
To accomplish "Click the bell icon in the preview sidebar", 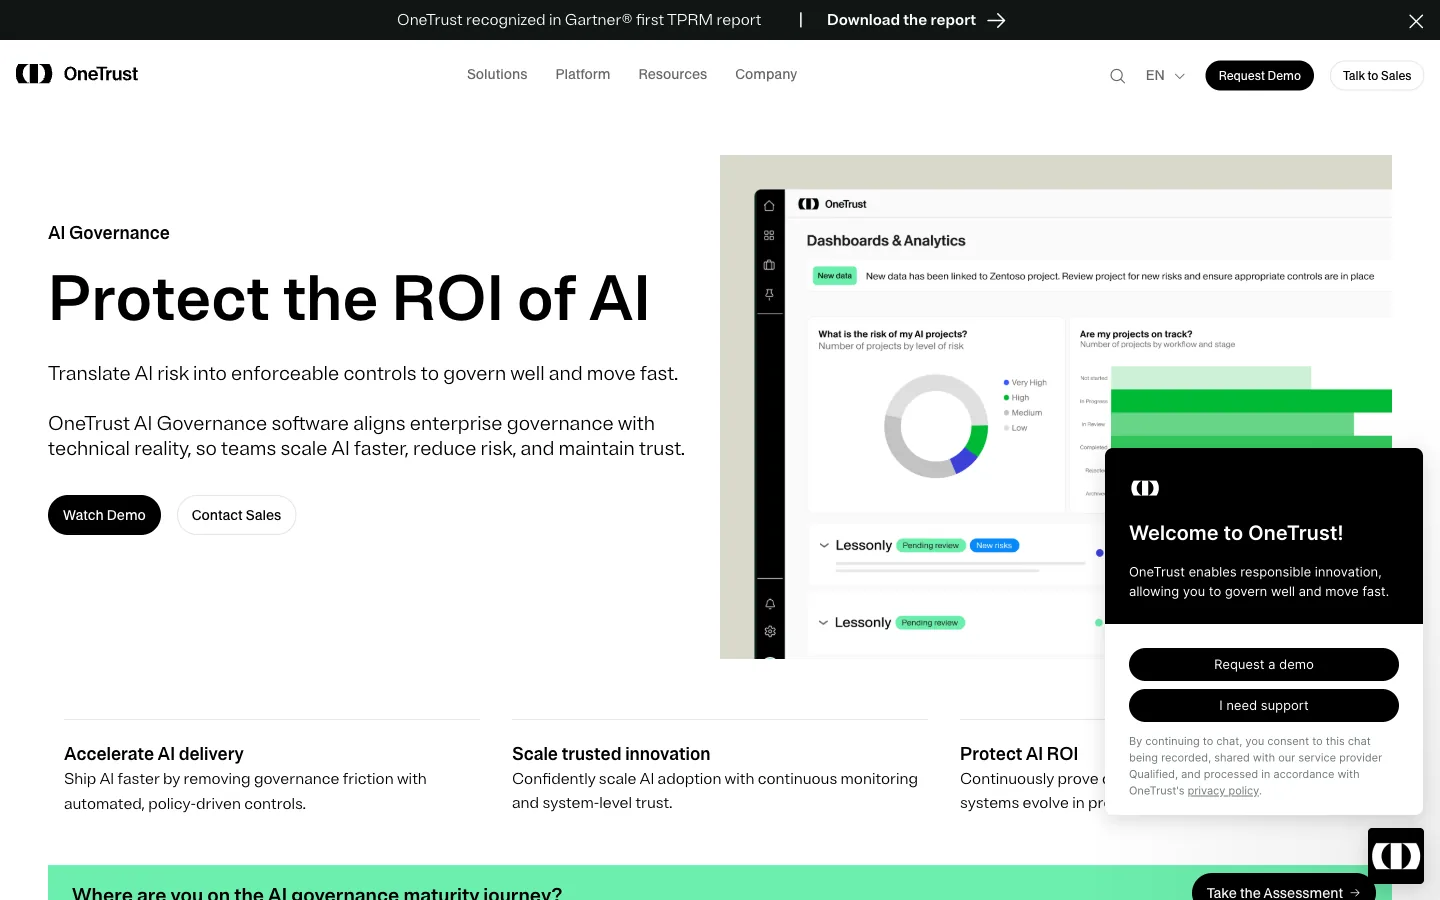I will 770,604.
